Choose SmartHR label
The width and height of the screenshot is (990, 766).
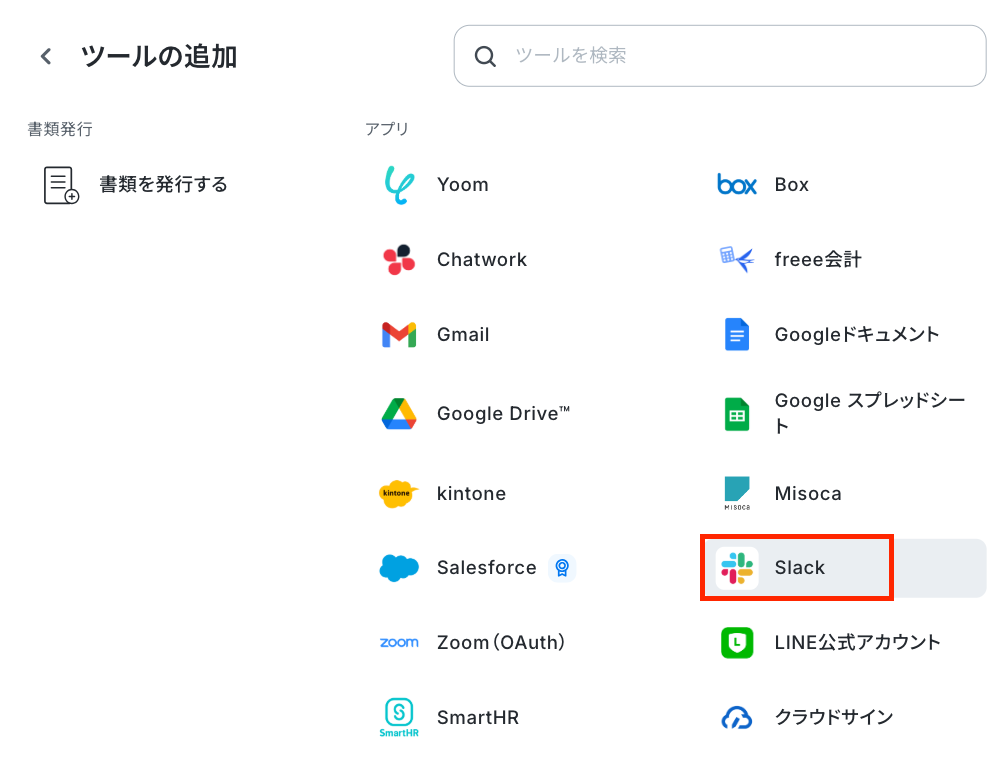478,717
